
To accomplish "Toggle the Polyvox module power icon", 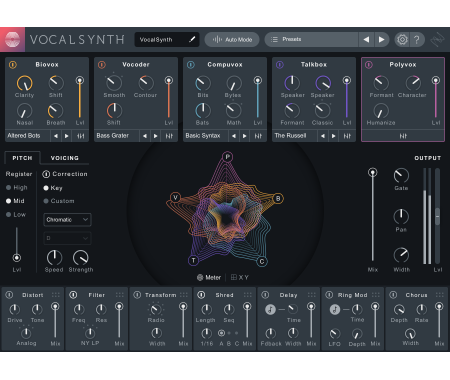I will click(369, 65).
